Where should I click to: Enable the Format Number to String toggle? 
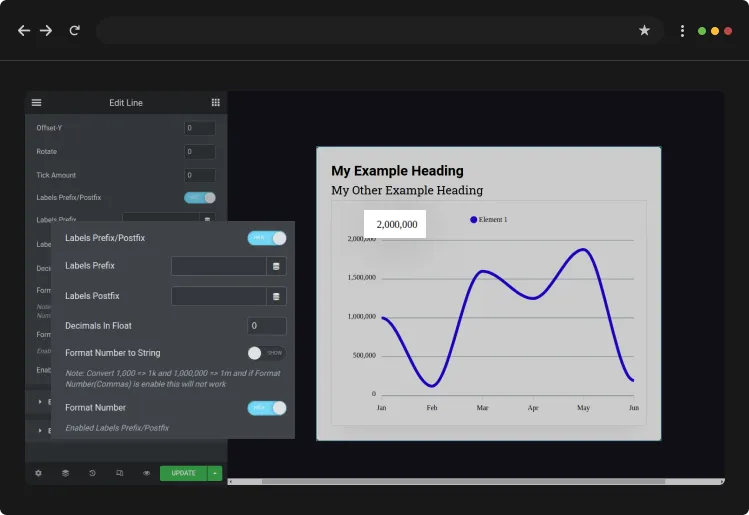pos(267,353)
